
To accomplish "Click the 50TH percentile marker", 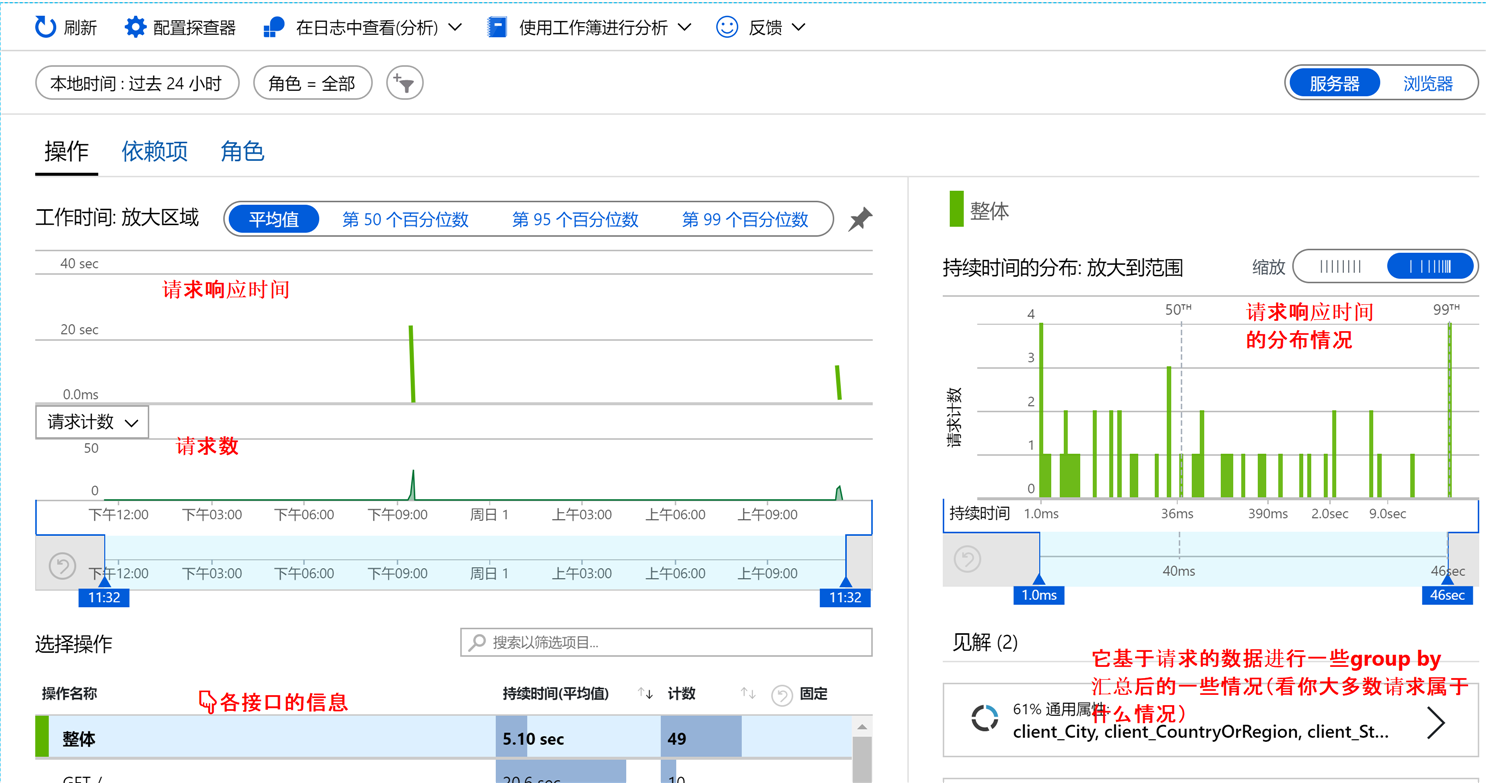I will pos(1179,309).
